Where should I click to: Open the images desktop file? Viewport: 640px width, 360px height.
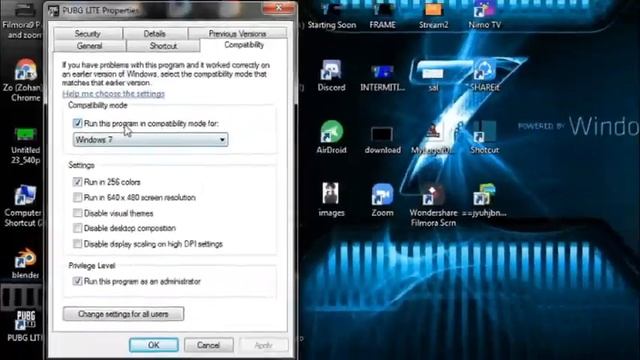(331, 200)
